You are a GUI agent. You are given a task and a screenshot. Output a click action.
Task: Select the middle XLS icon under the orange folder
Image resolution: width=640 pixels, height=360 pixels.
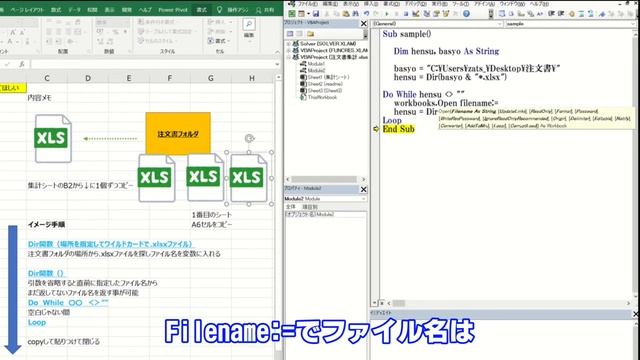(205, 177)
